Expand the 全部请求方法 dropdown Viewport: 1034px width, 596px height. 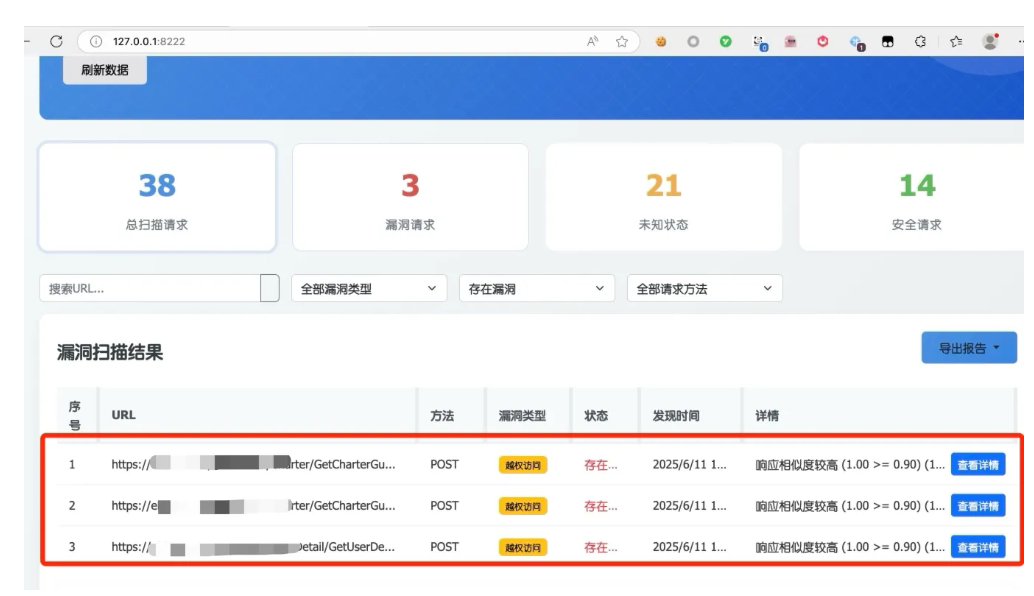[x=704, y=289]
